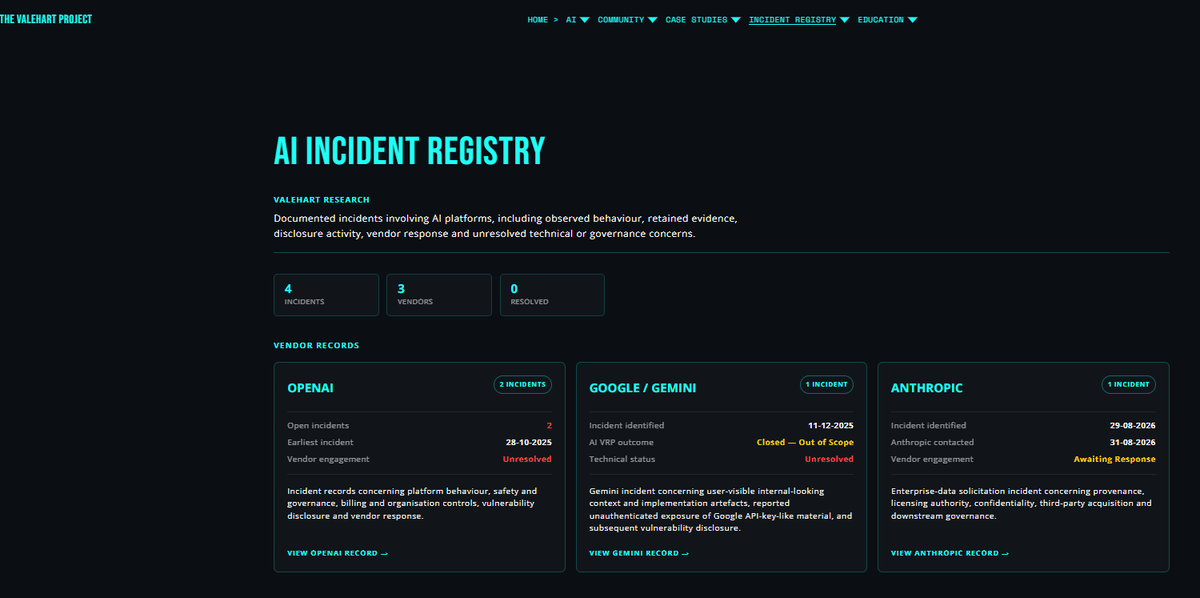The image size is (1200, 598).
Task: Click the Open incidents value 2
Action: click(549, 425)
